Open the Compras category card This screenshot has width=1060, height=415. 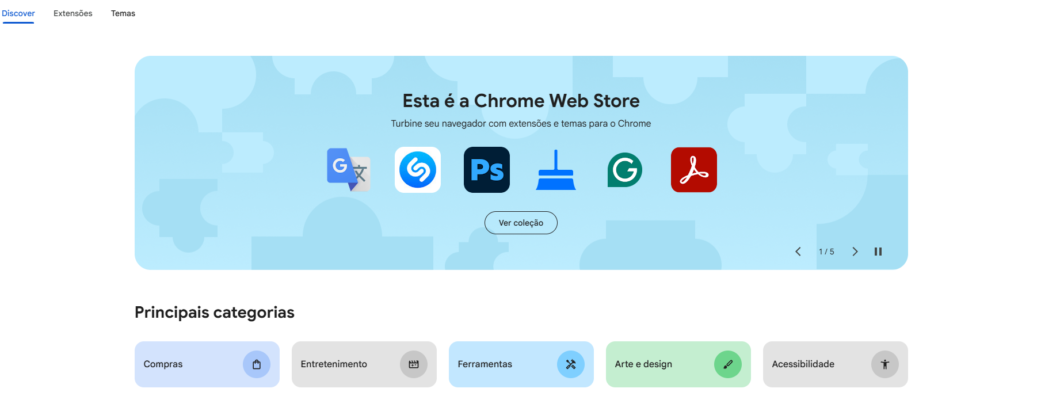coord(207,364)
